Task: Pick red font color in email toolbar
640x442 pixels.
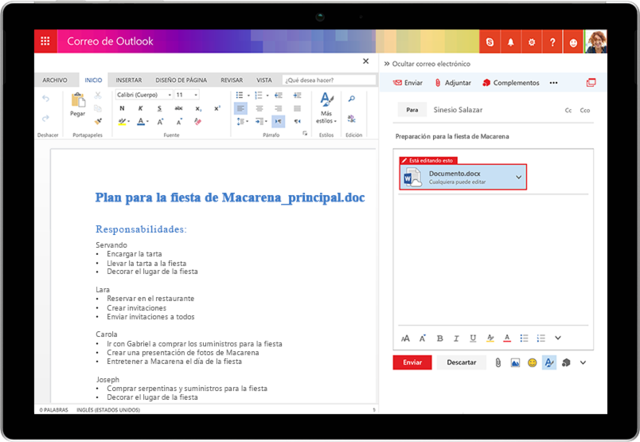Action: pos(507,338)
